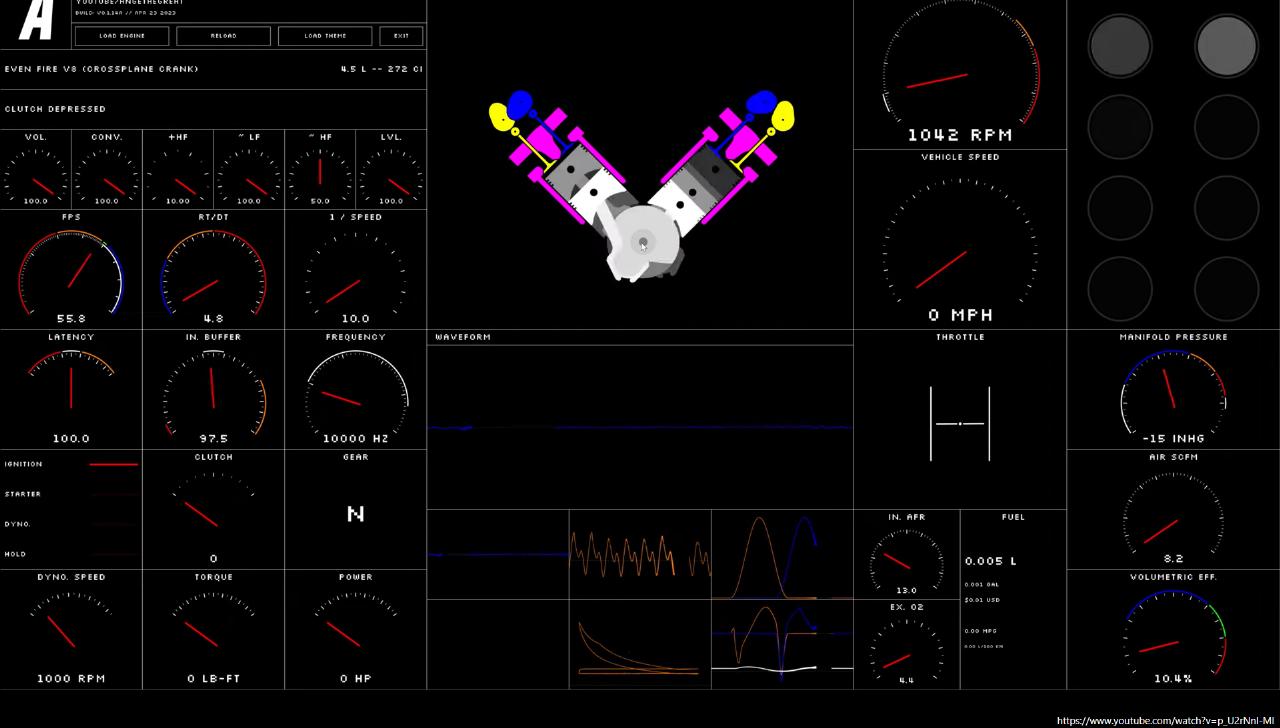Click the 'CLUTCH DEPRESSED' status text
The image size is (1280, 728).
tap(55, 109)
